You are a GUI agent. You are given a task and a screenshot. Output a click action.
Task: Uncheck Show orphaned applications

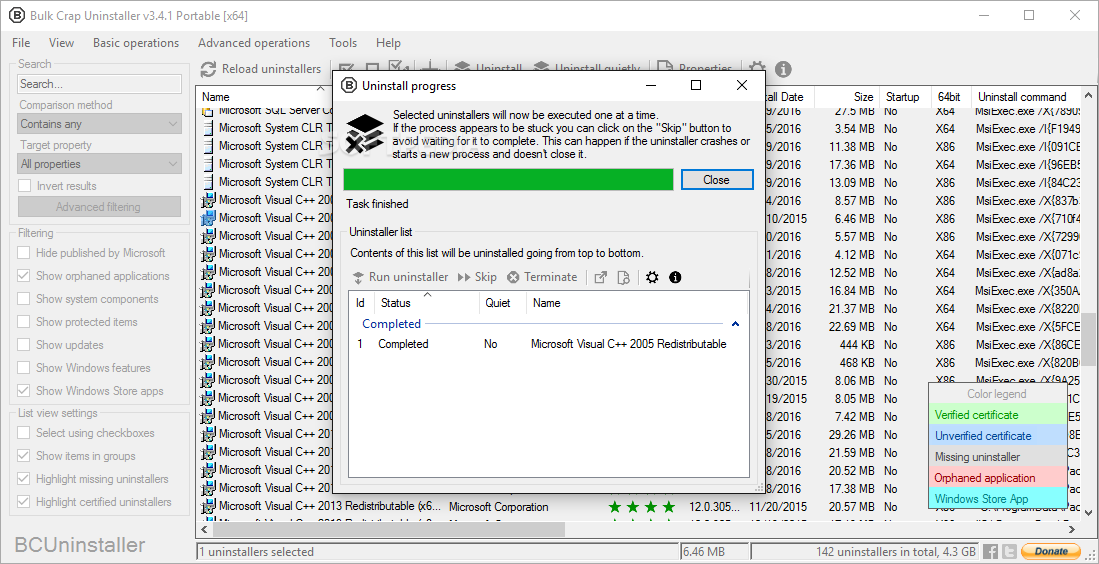(24, 276)
